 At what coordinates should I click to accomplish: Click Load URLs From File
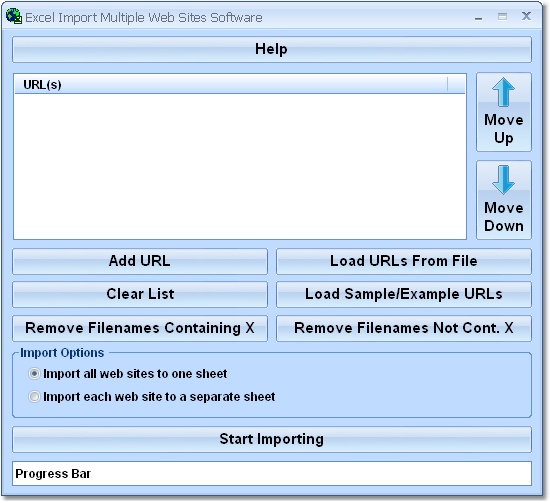pos(404,261)
